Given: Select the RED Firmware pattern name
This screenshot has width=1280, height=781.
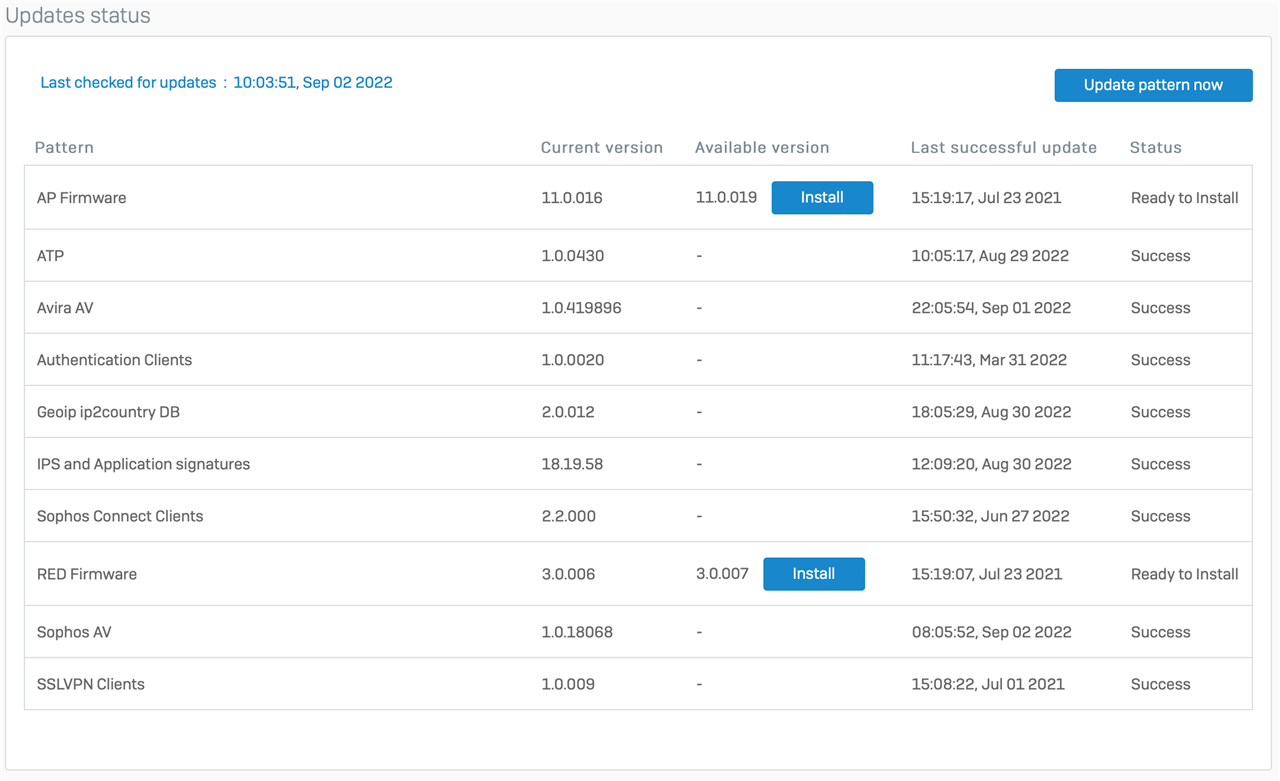Looking at the screenshot, I should click(x=87, y=574).
